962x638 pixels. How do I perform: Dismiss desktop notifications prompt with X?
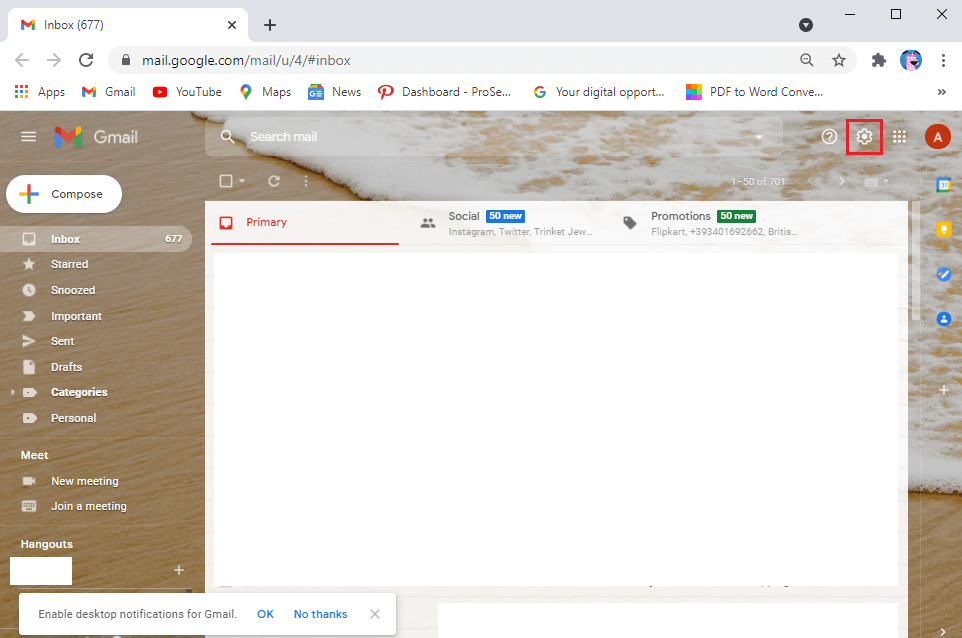[375, 614]
